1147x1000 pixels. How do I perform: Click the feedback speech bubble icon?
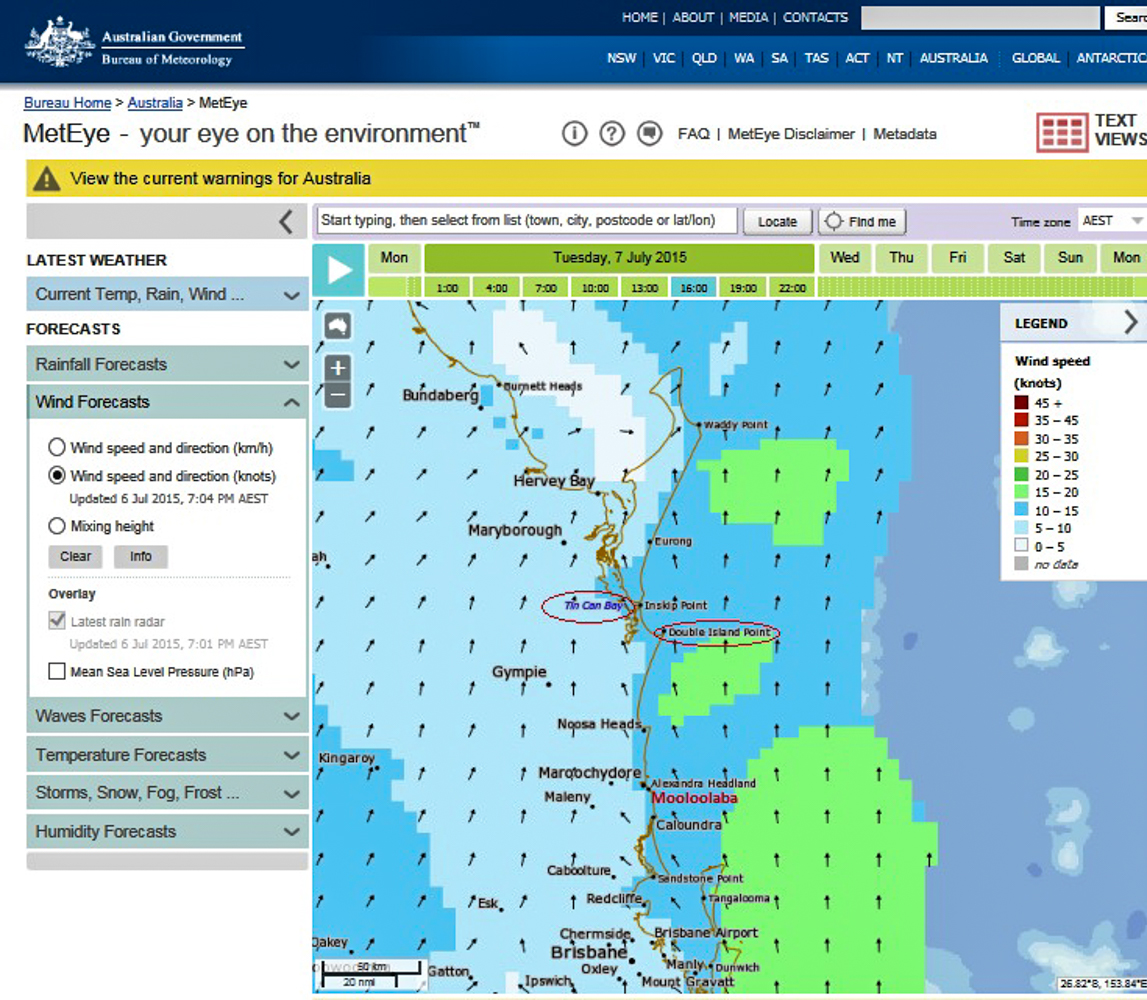(650, 133)
